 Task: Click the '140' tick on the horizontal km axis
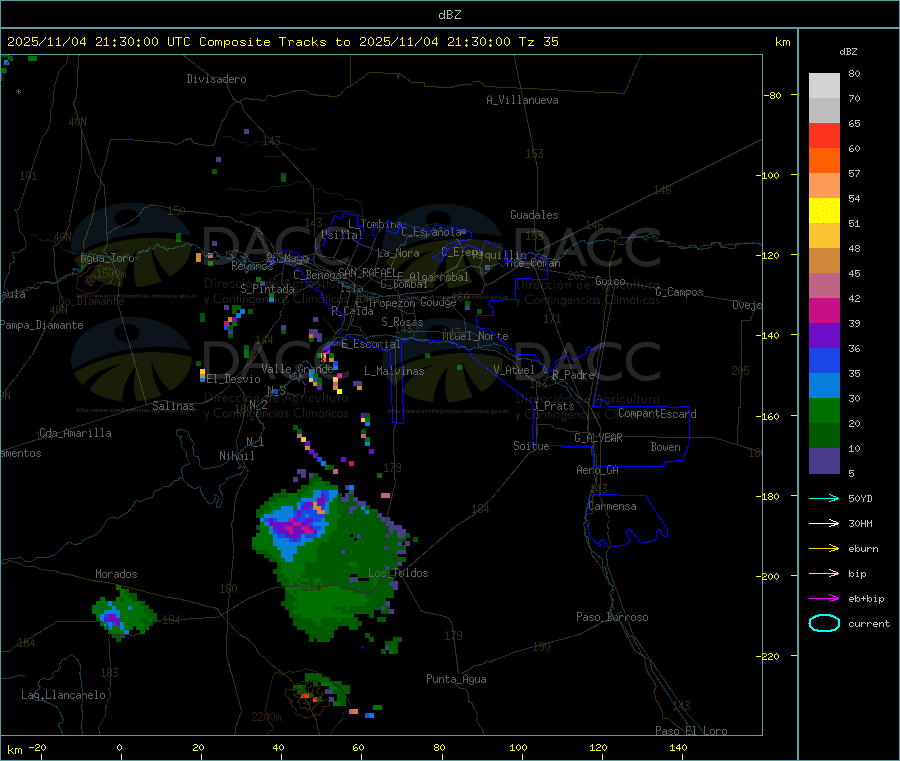[x=678, y=747]
